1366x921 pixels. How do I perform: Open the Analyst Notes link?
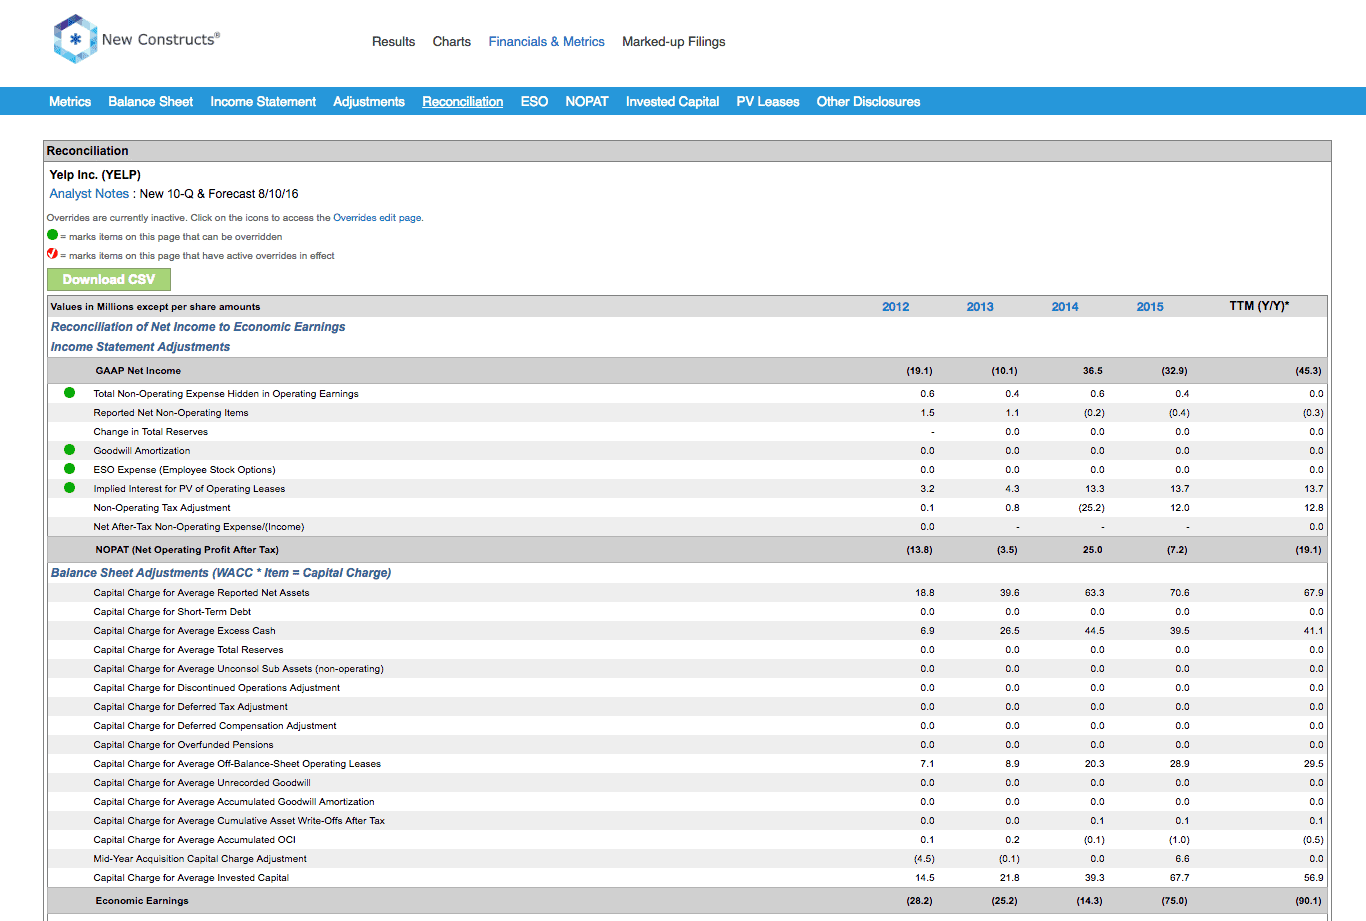point(89,194)
